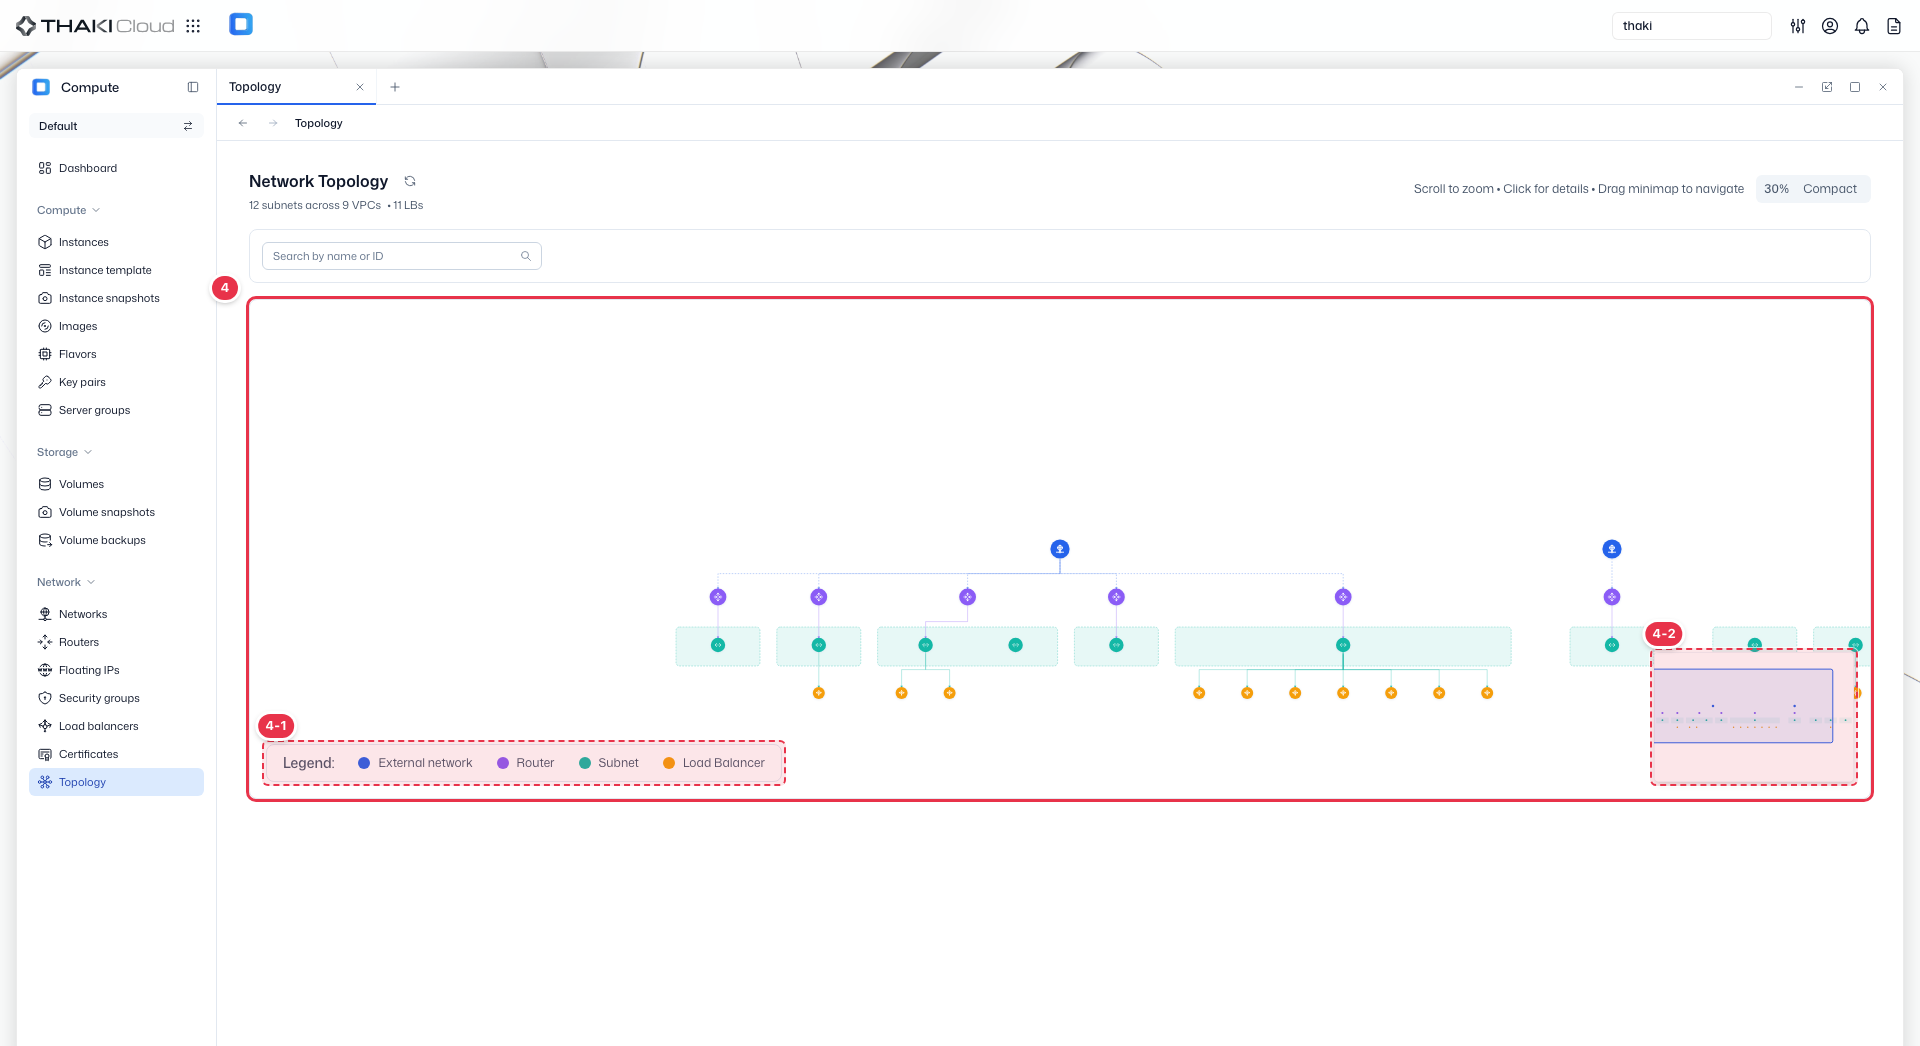Viewport: 1920px width, 1046px height.
Task: Open the notifications bell
Action: coord(1862,26)
